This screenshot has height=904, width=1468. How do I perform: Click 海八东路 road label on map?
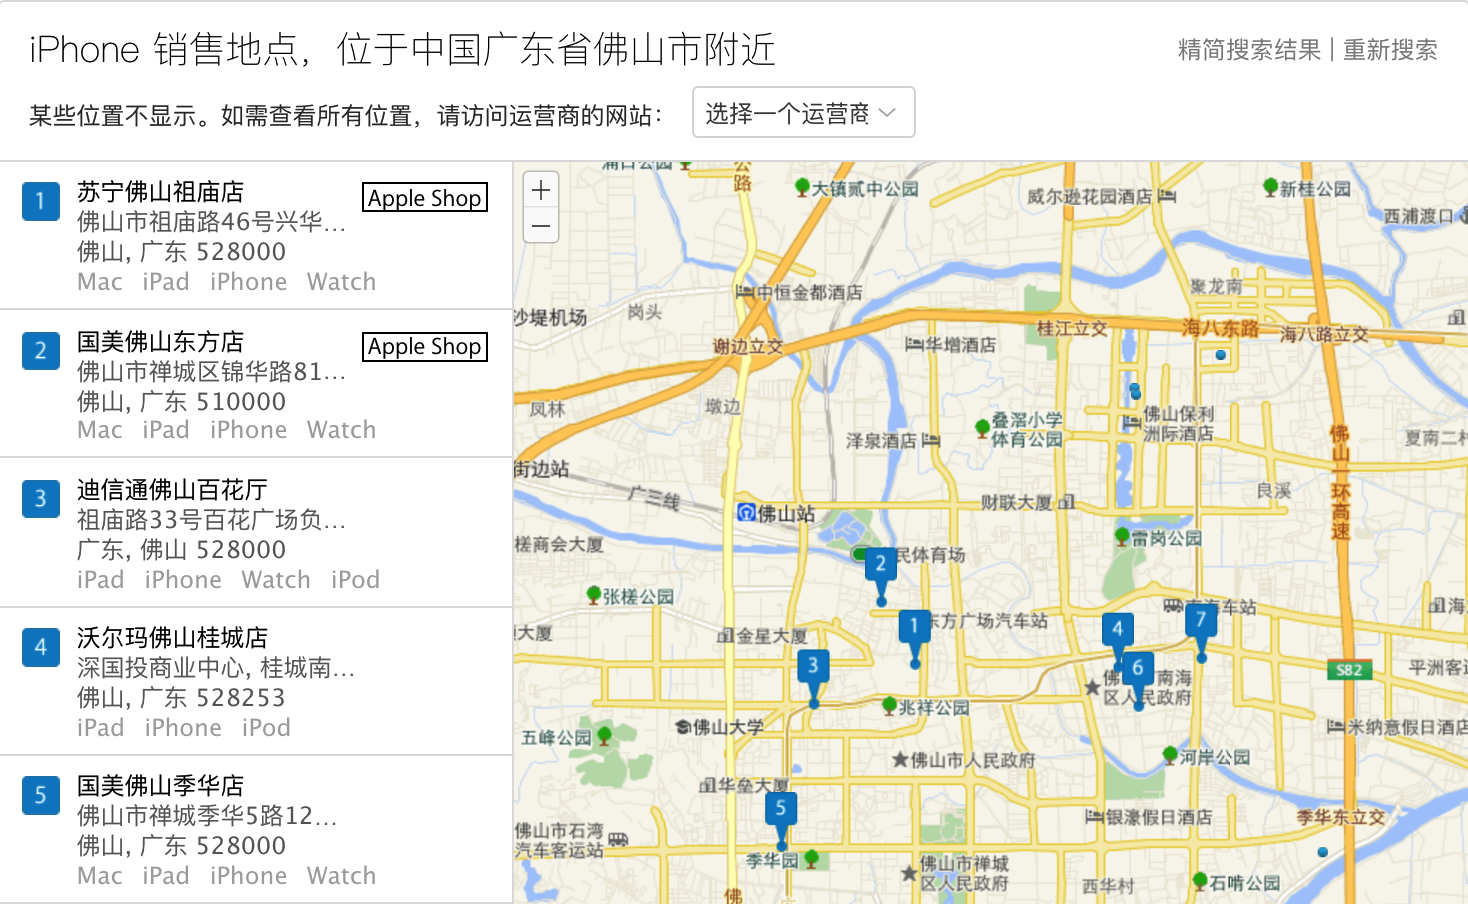(x=1220, y=328)
